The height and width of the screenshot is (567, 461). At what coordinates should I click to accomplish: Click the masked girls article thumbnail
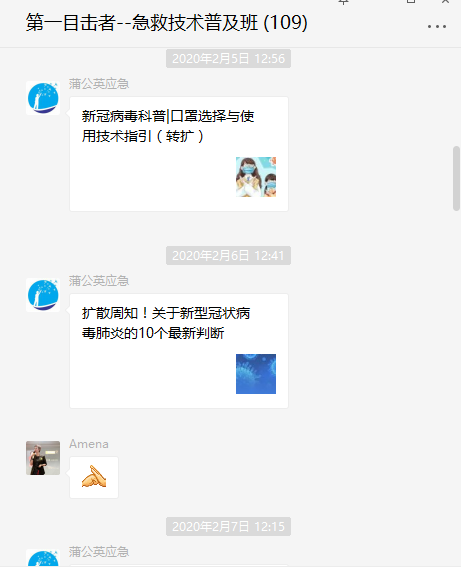[256, 177]
